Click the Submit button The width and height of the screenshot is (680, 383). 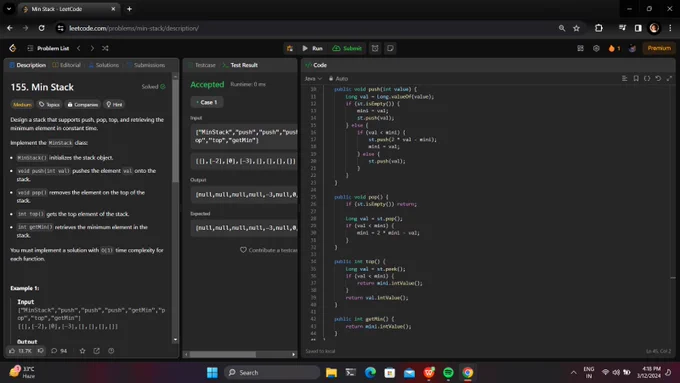click(x=347, y=48)
